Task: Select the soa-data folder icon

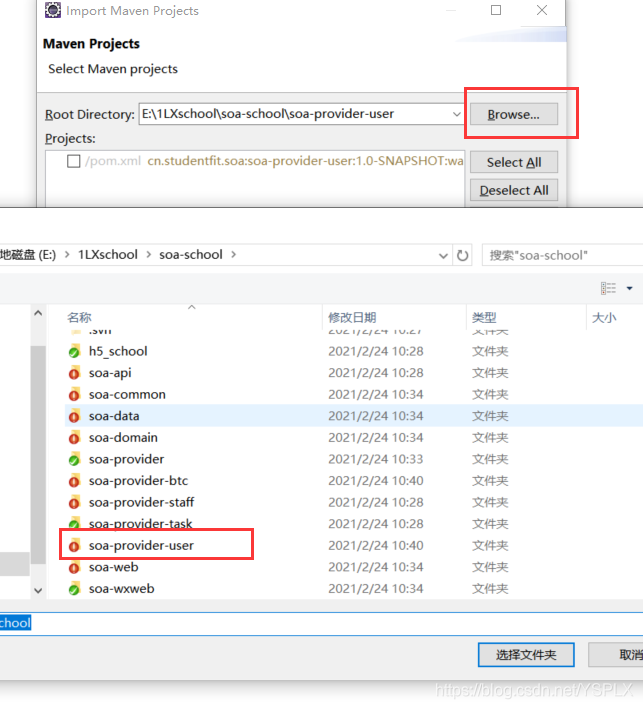Action: tap(74, 416)
